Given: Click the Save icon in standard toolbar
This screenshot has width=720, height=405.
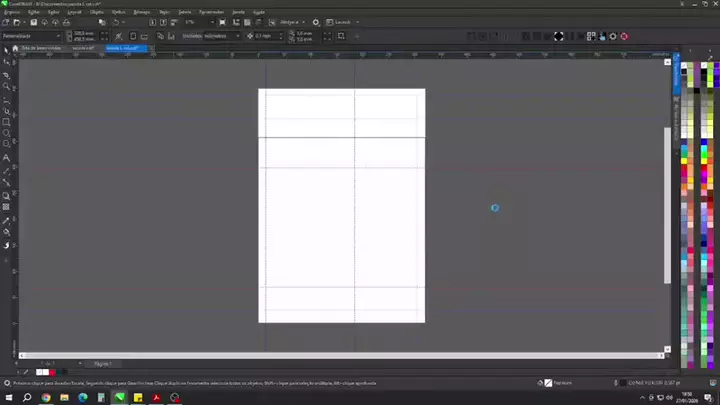Looking at the screenshot, I should (33, 22).
